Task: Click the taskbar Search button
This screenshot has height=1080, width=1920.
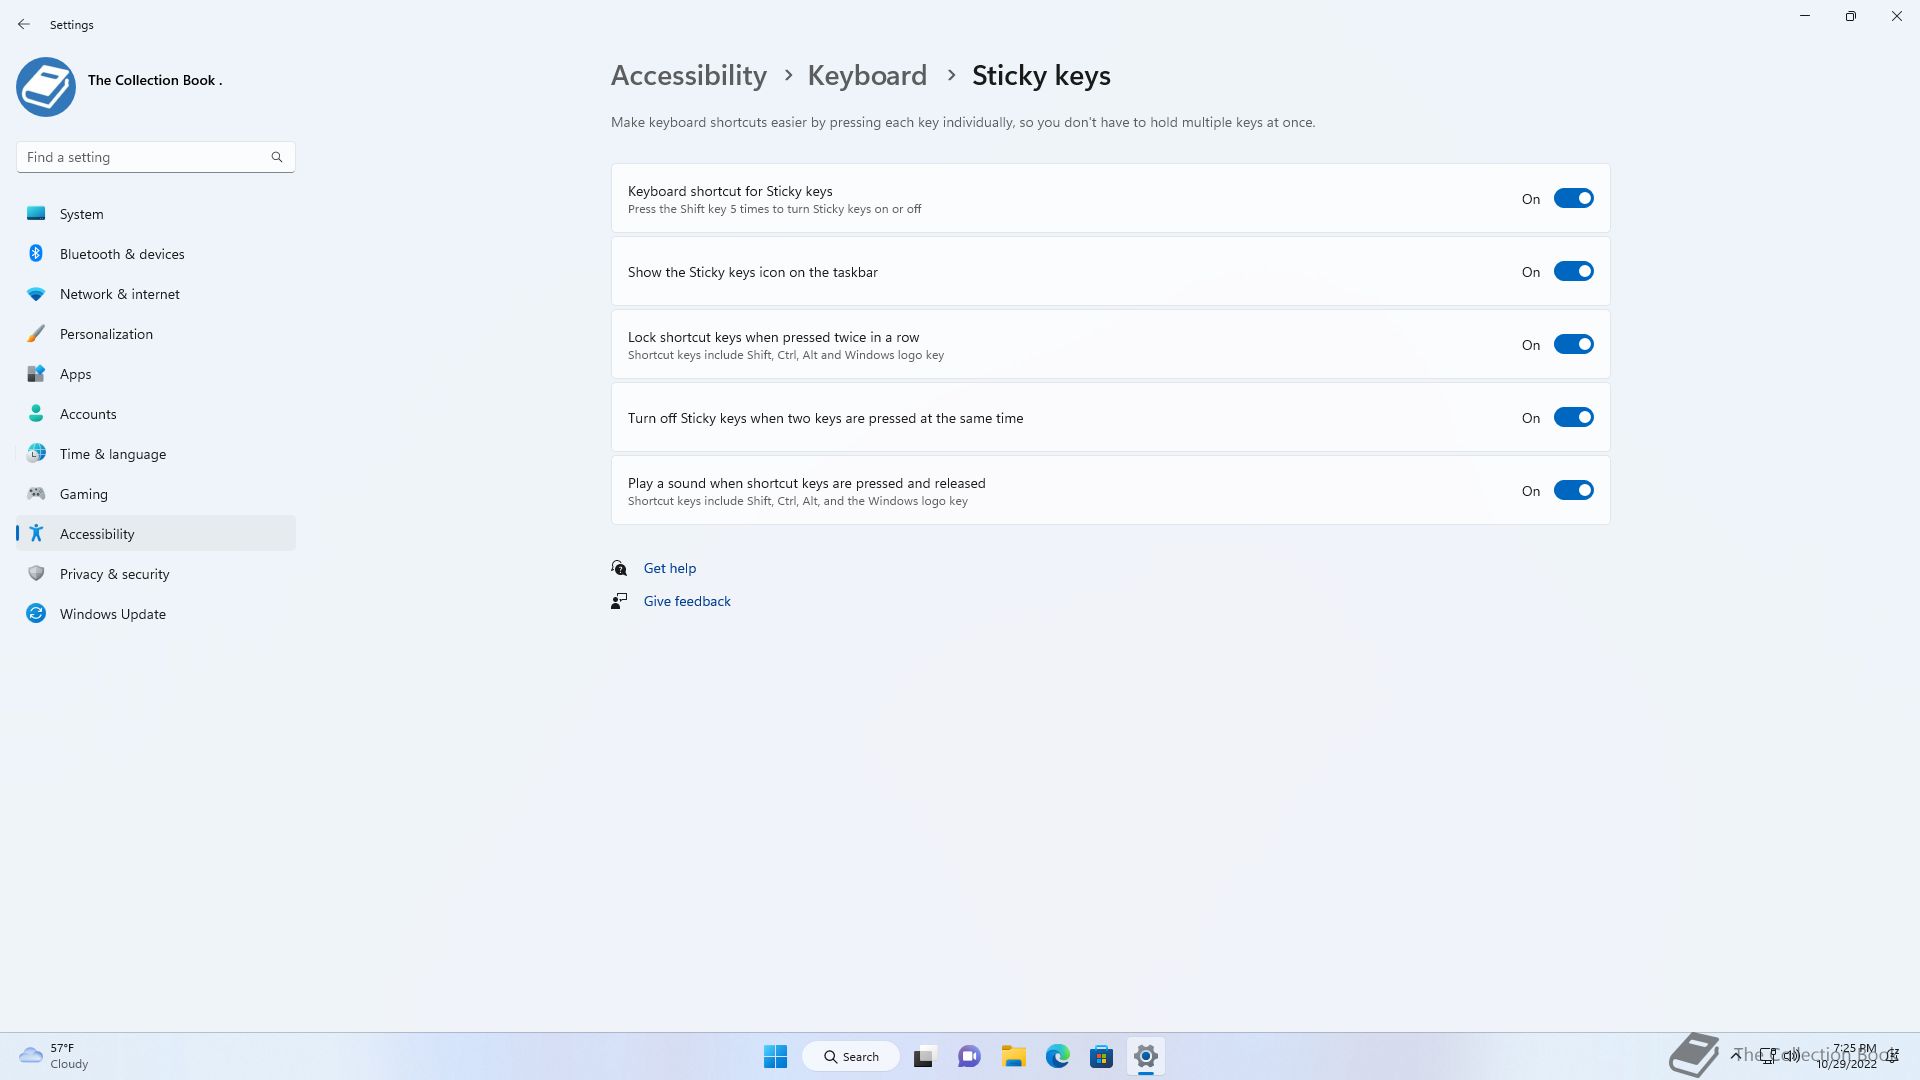Action: tap(851, 1056)
